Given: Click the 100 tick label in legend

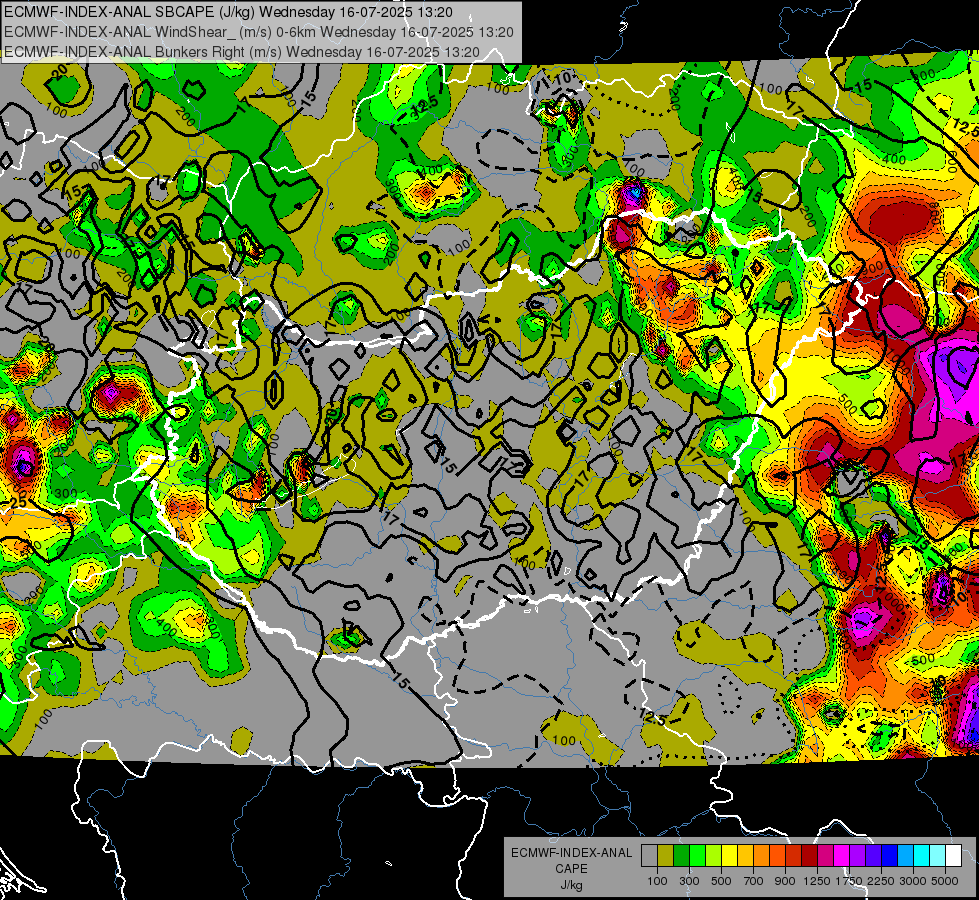Looking at the screenshot, I should [657, 881].
